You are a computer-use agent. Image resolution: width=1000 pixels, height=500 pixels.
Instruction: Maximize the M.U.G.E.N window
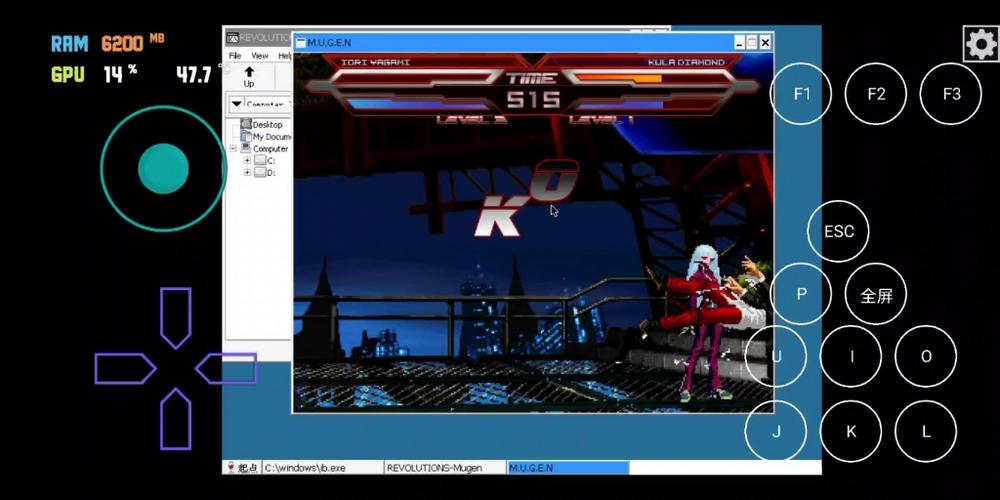point(752,43)
